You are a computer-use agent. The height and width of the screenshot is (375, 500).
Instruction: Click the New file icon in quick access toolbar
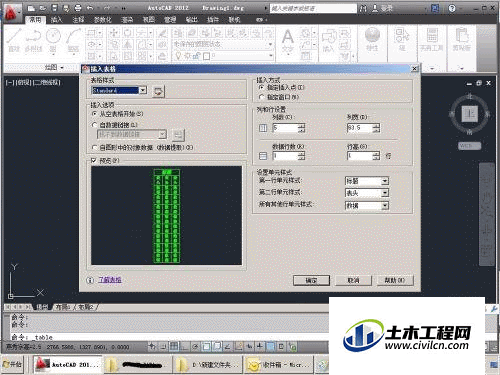[31, 8]
